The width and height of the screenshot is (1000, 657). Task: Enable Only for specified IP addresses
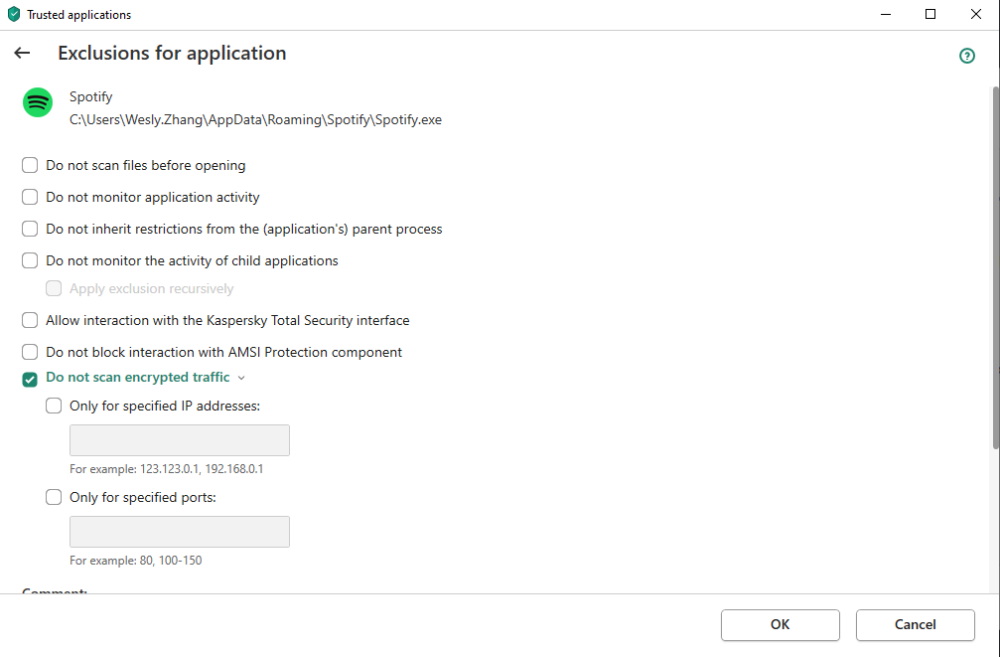point(54,406)
